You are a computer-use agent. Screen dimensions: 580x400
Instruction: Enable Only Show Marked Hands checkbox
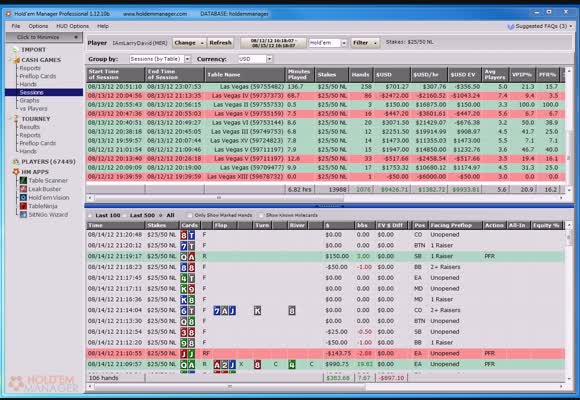[x=190, y=215]
